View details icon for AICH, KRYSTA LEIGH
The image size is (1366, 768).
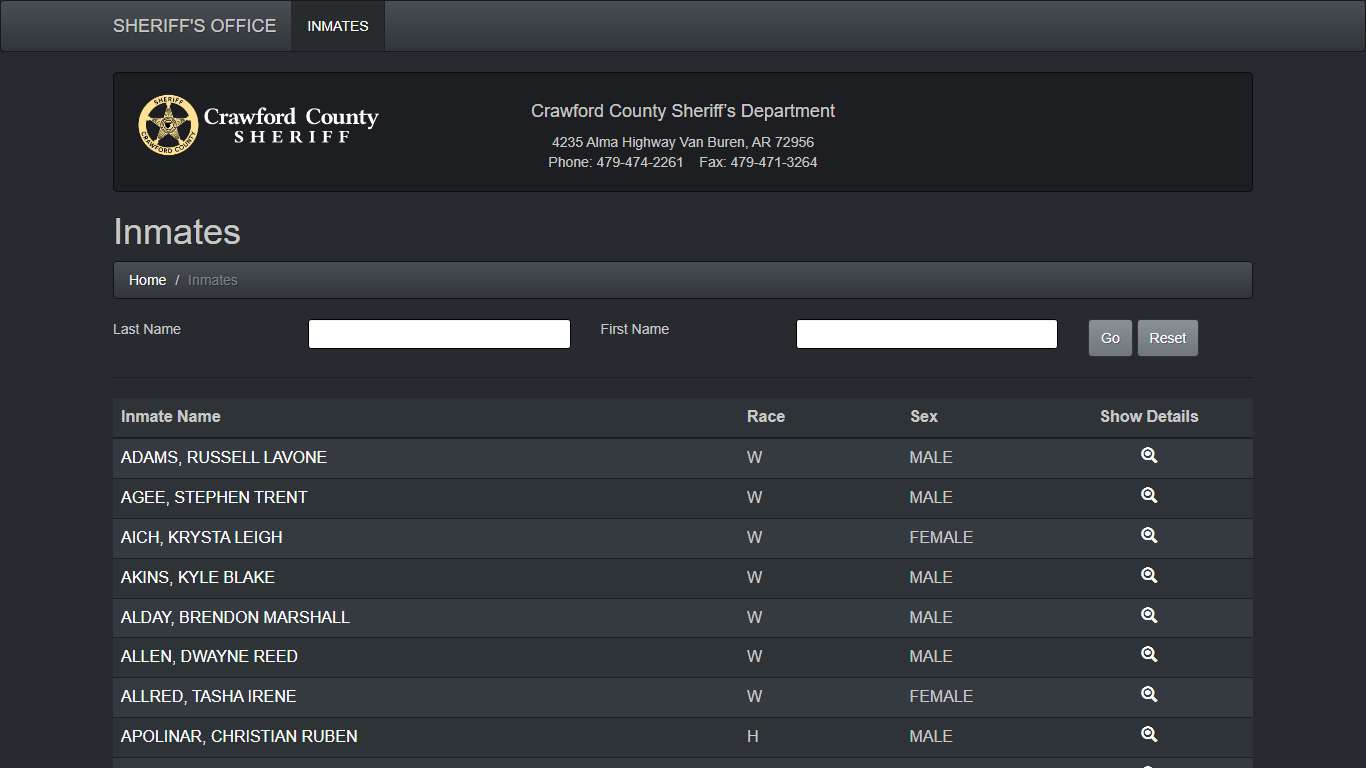pos(1149,536)
